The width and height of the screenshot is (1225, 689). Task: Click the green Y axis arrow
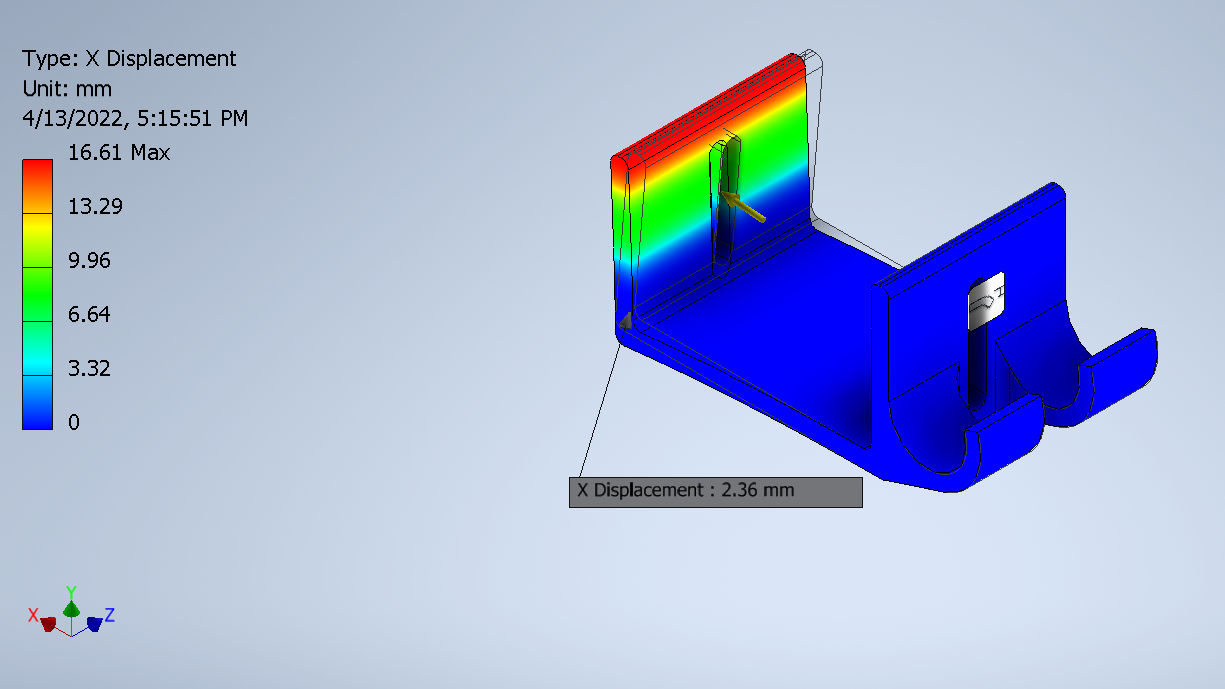click(71, 607)
